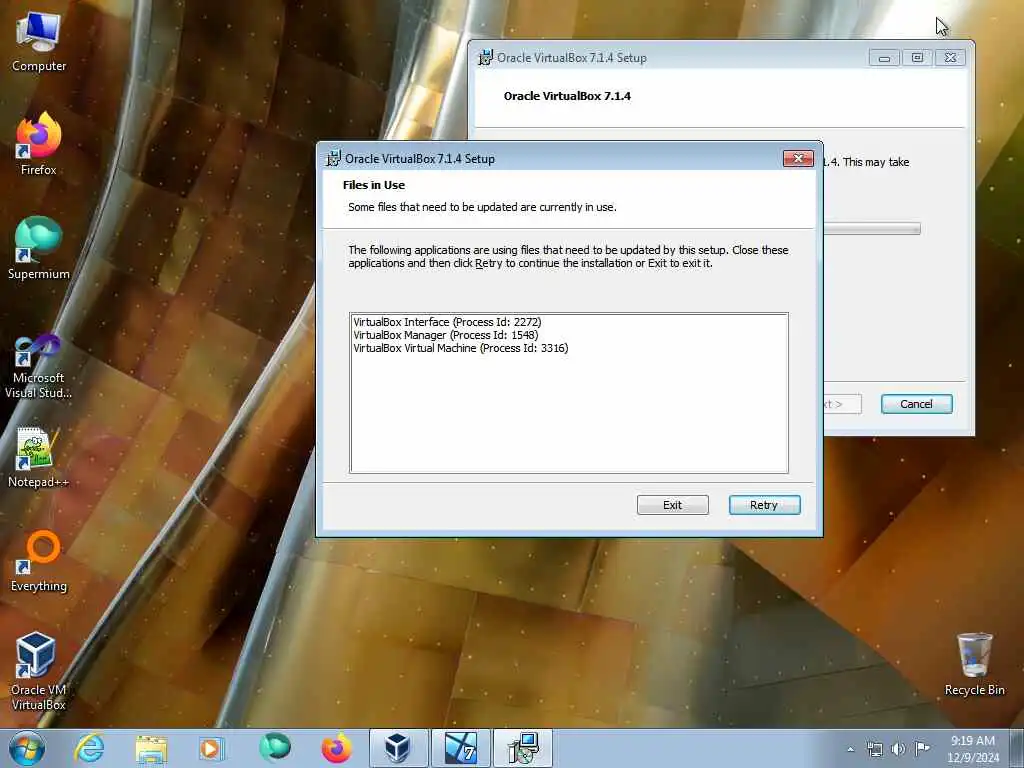Select the Oracle VM VirtualBox desktop shortcut
This screenshot has width=1024, height=768.
[39, 671]
